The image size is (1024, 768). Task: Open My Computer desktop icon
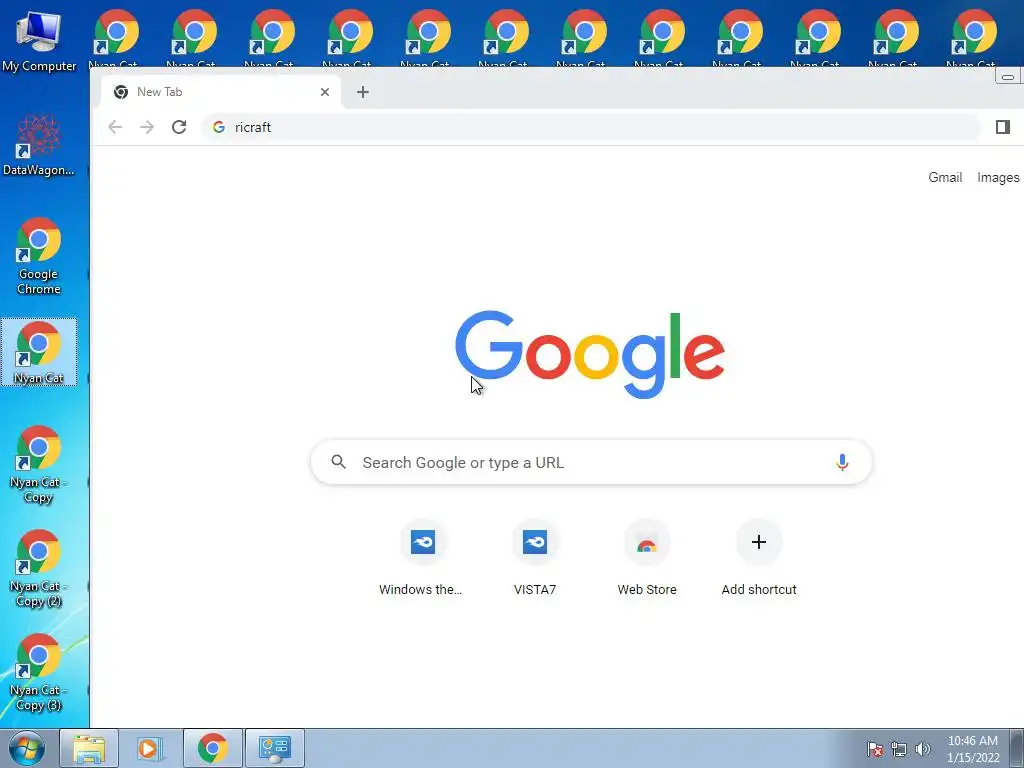pyautogui.click(x=39, y=40)
